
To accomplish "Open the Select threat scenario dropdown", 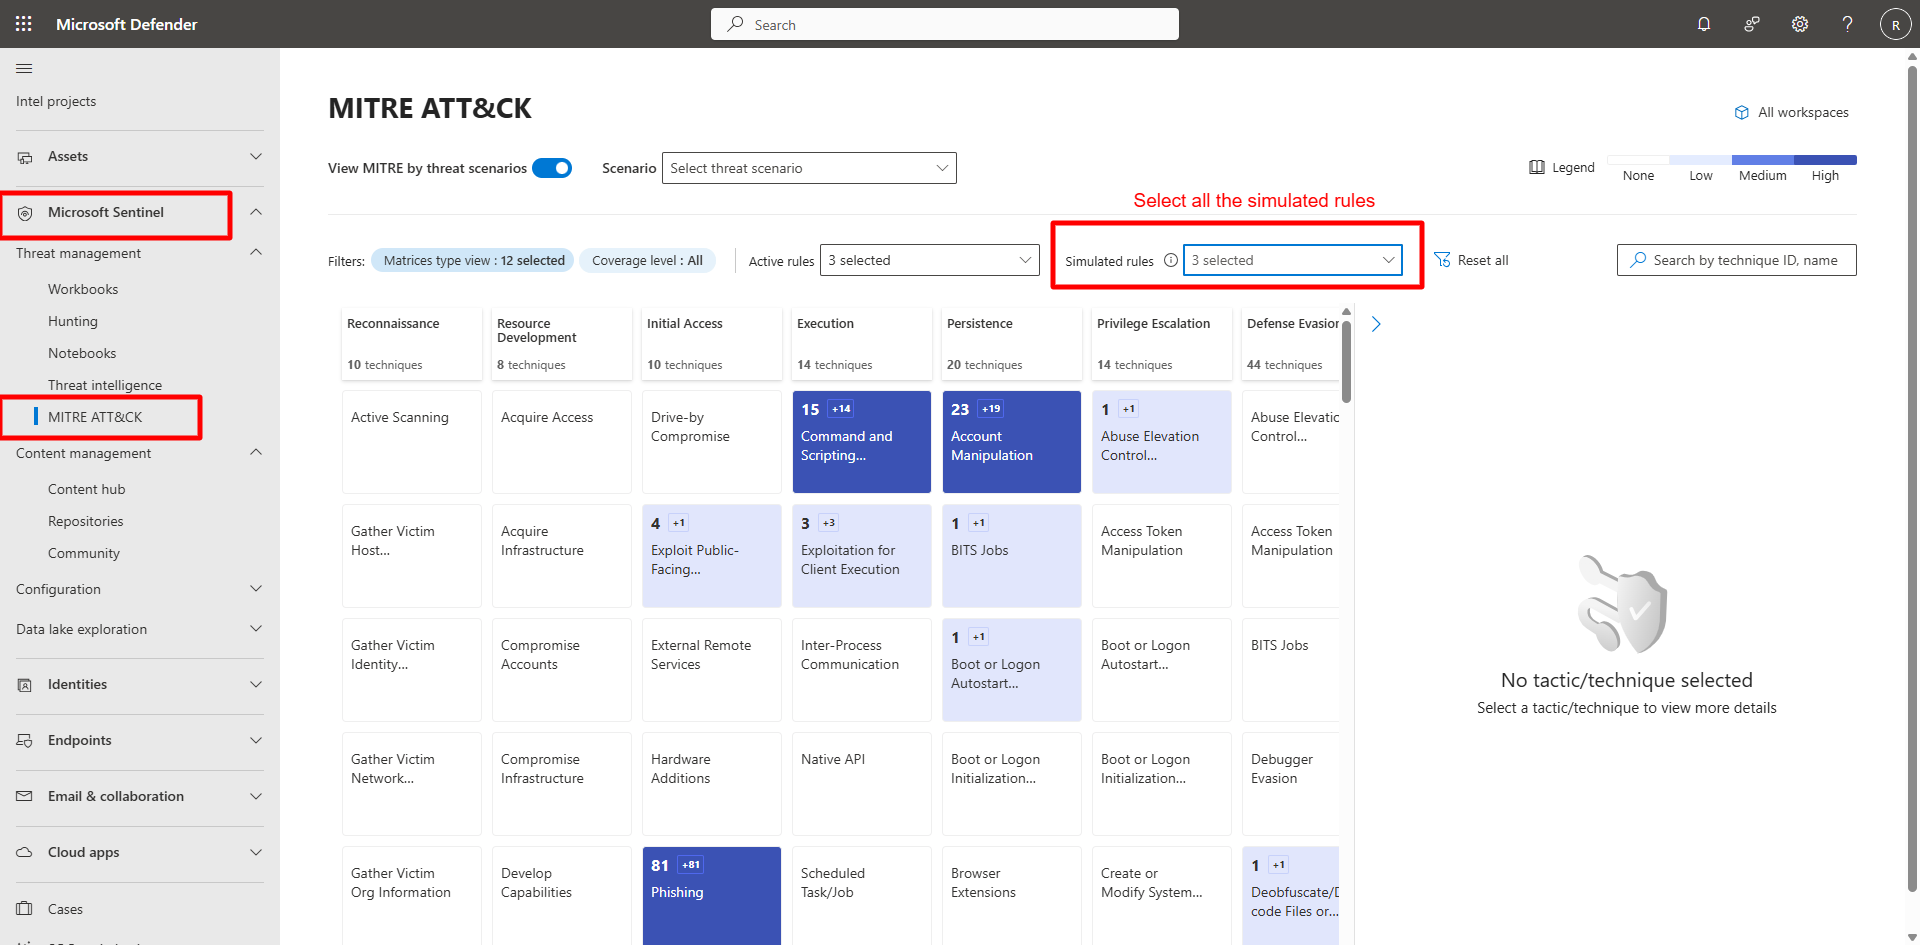I will pos(809,168).
